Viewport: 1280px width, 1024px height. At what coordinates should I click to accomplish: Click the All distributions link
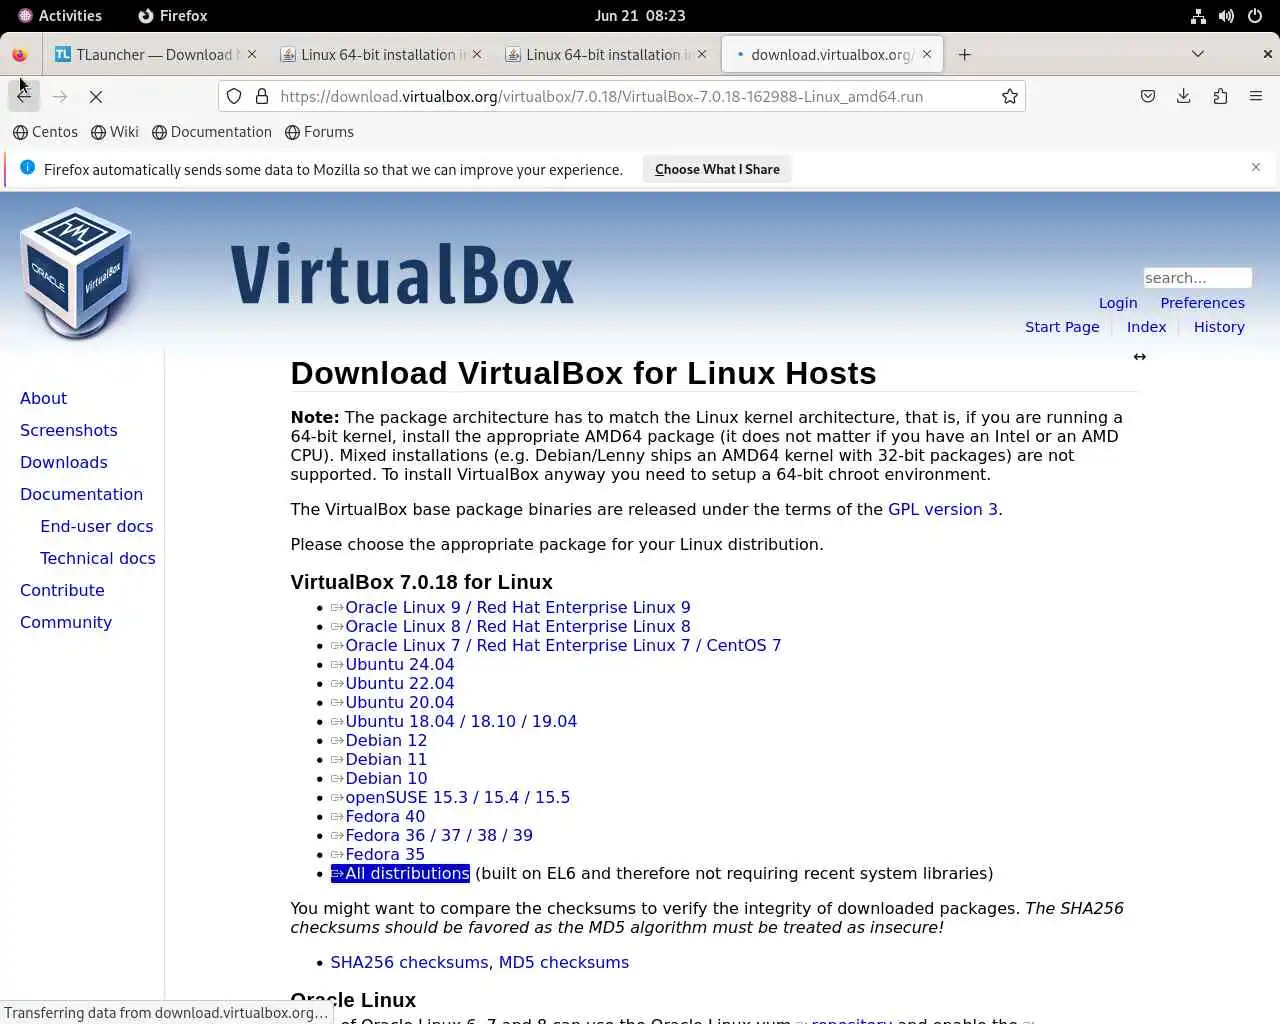(400, 873)
